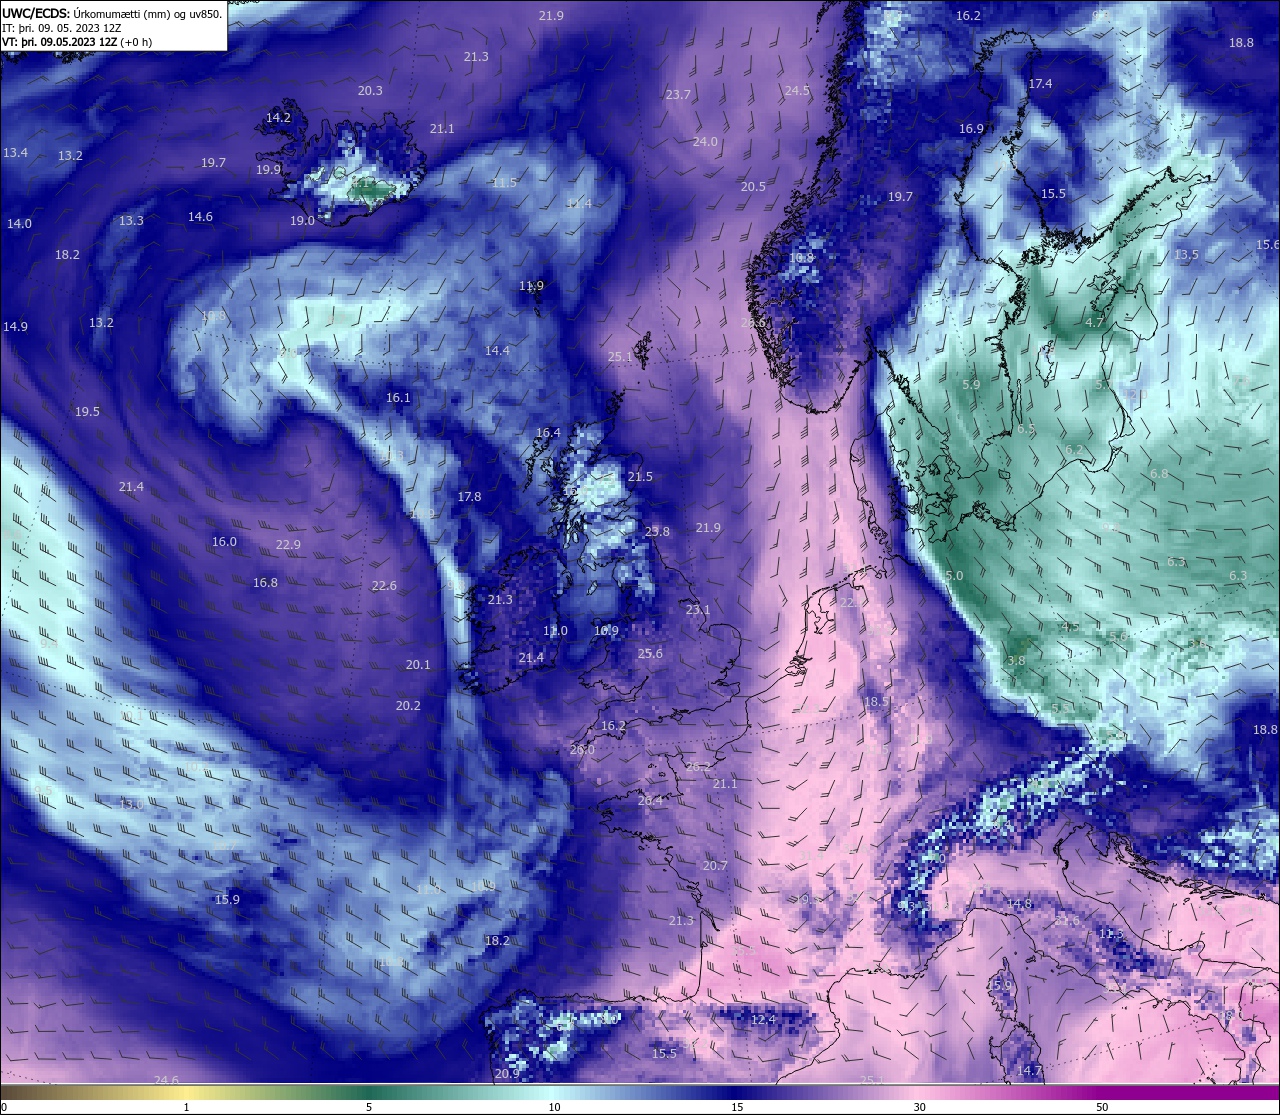Click the '13.4' map value
The width and height of the screenshot is (1280, 1115).
pos(15,153)
